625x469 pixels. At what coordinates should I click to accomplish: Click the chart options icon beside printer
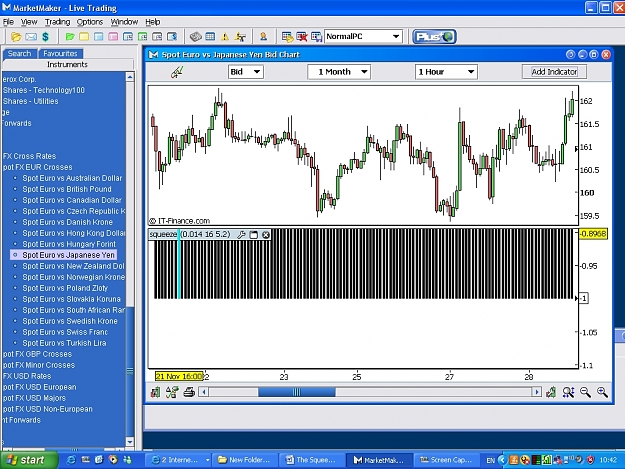(172, 392)
